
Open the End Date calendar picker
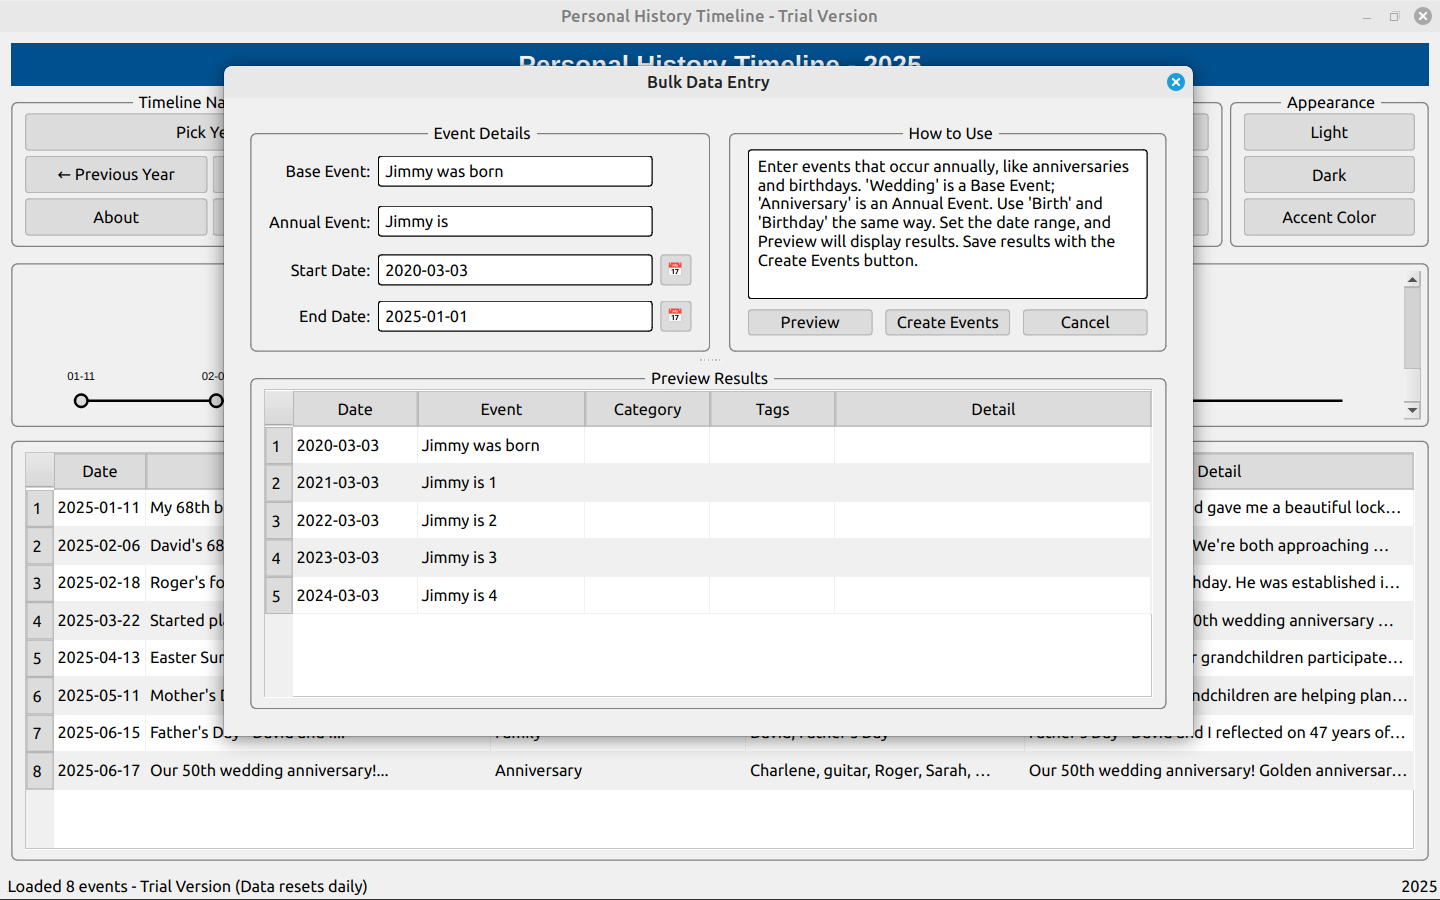pos(675,316)
